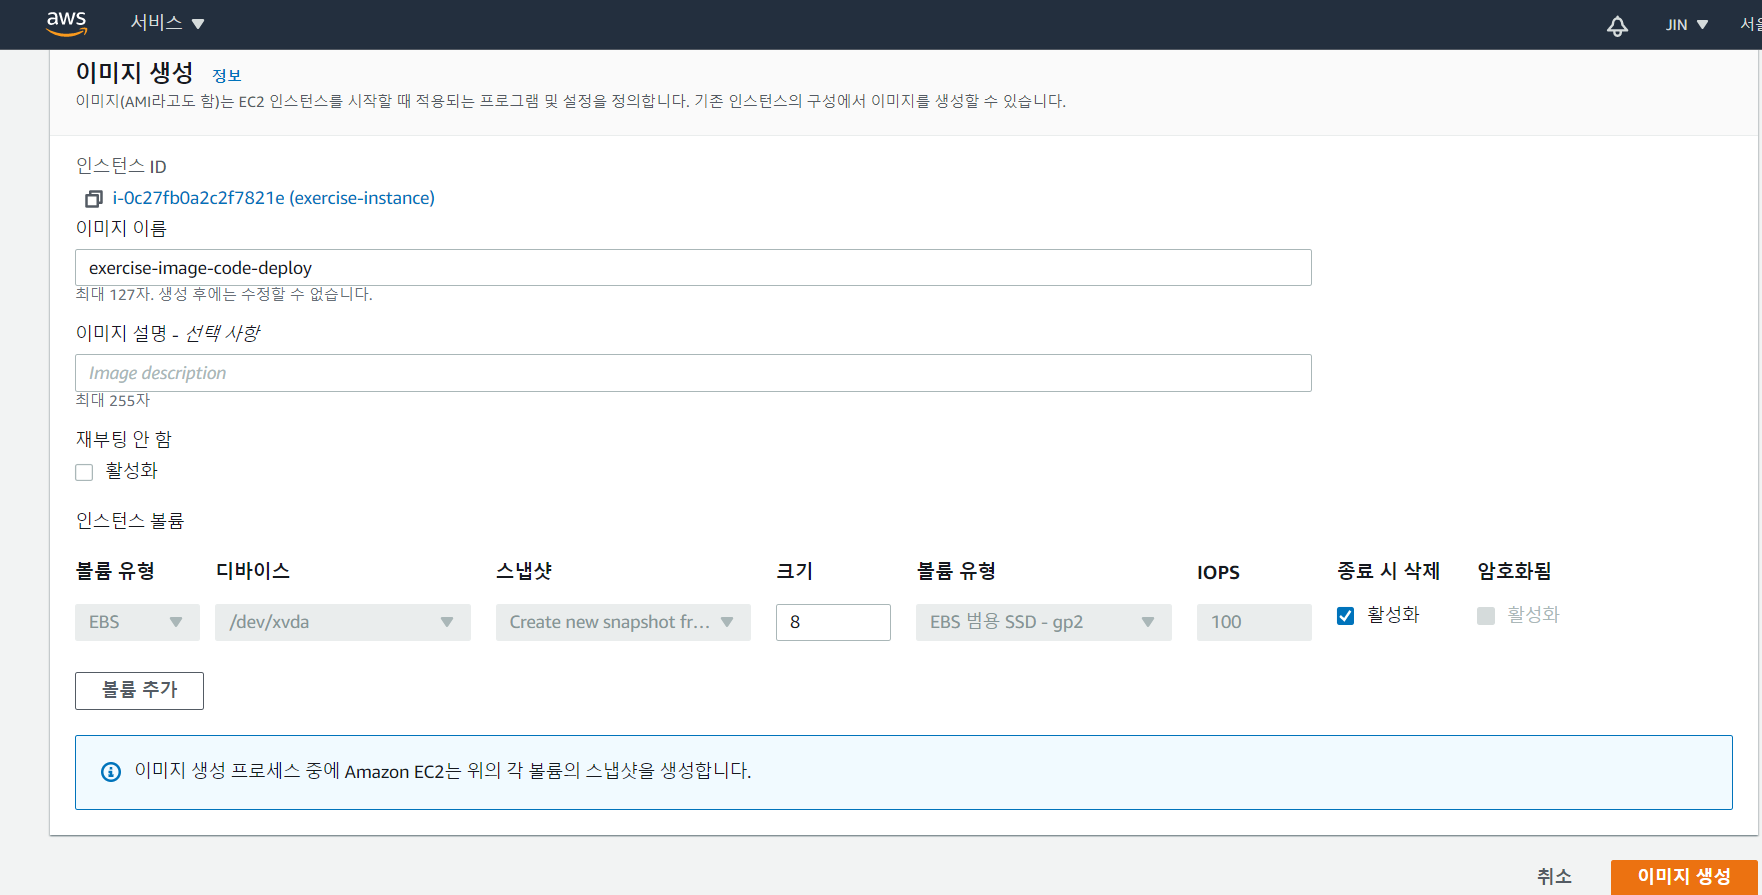Focus the Image description text field
This screenshot has width=1762, height=895.
click(x=692, y=373)
